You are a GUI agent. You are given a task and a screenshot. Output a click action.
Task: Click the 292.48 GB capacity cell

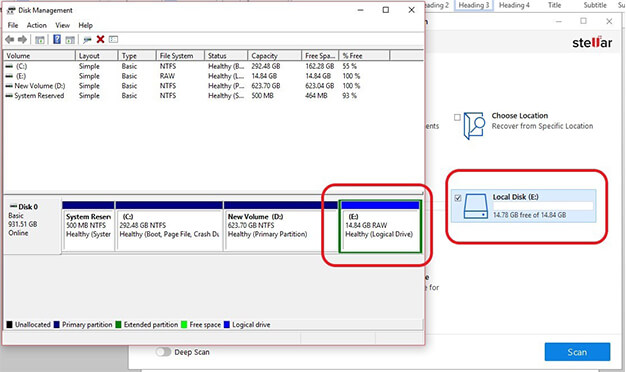tap(265, 66)
